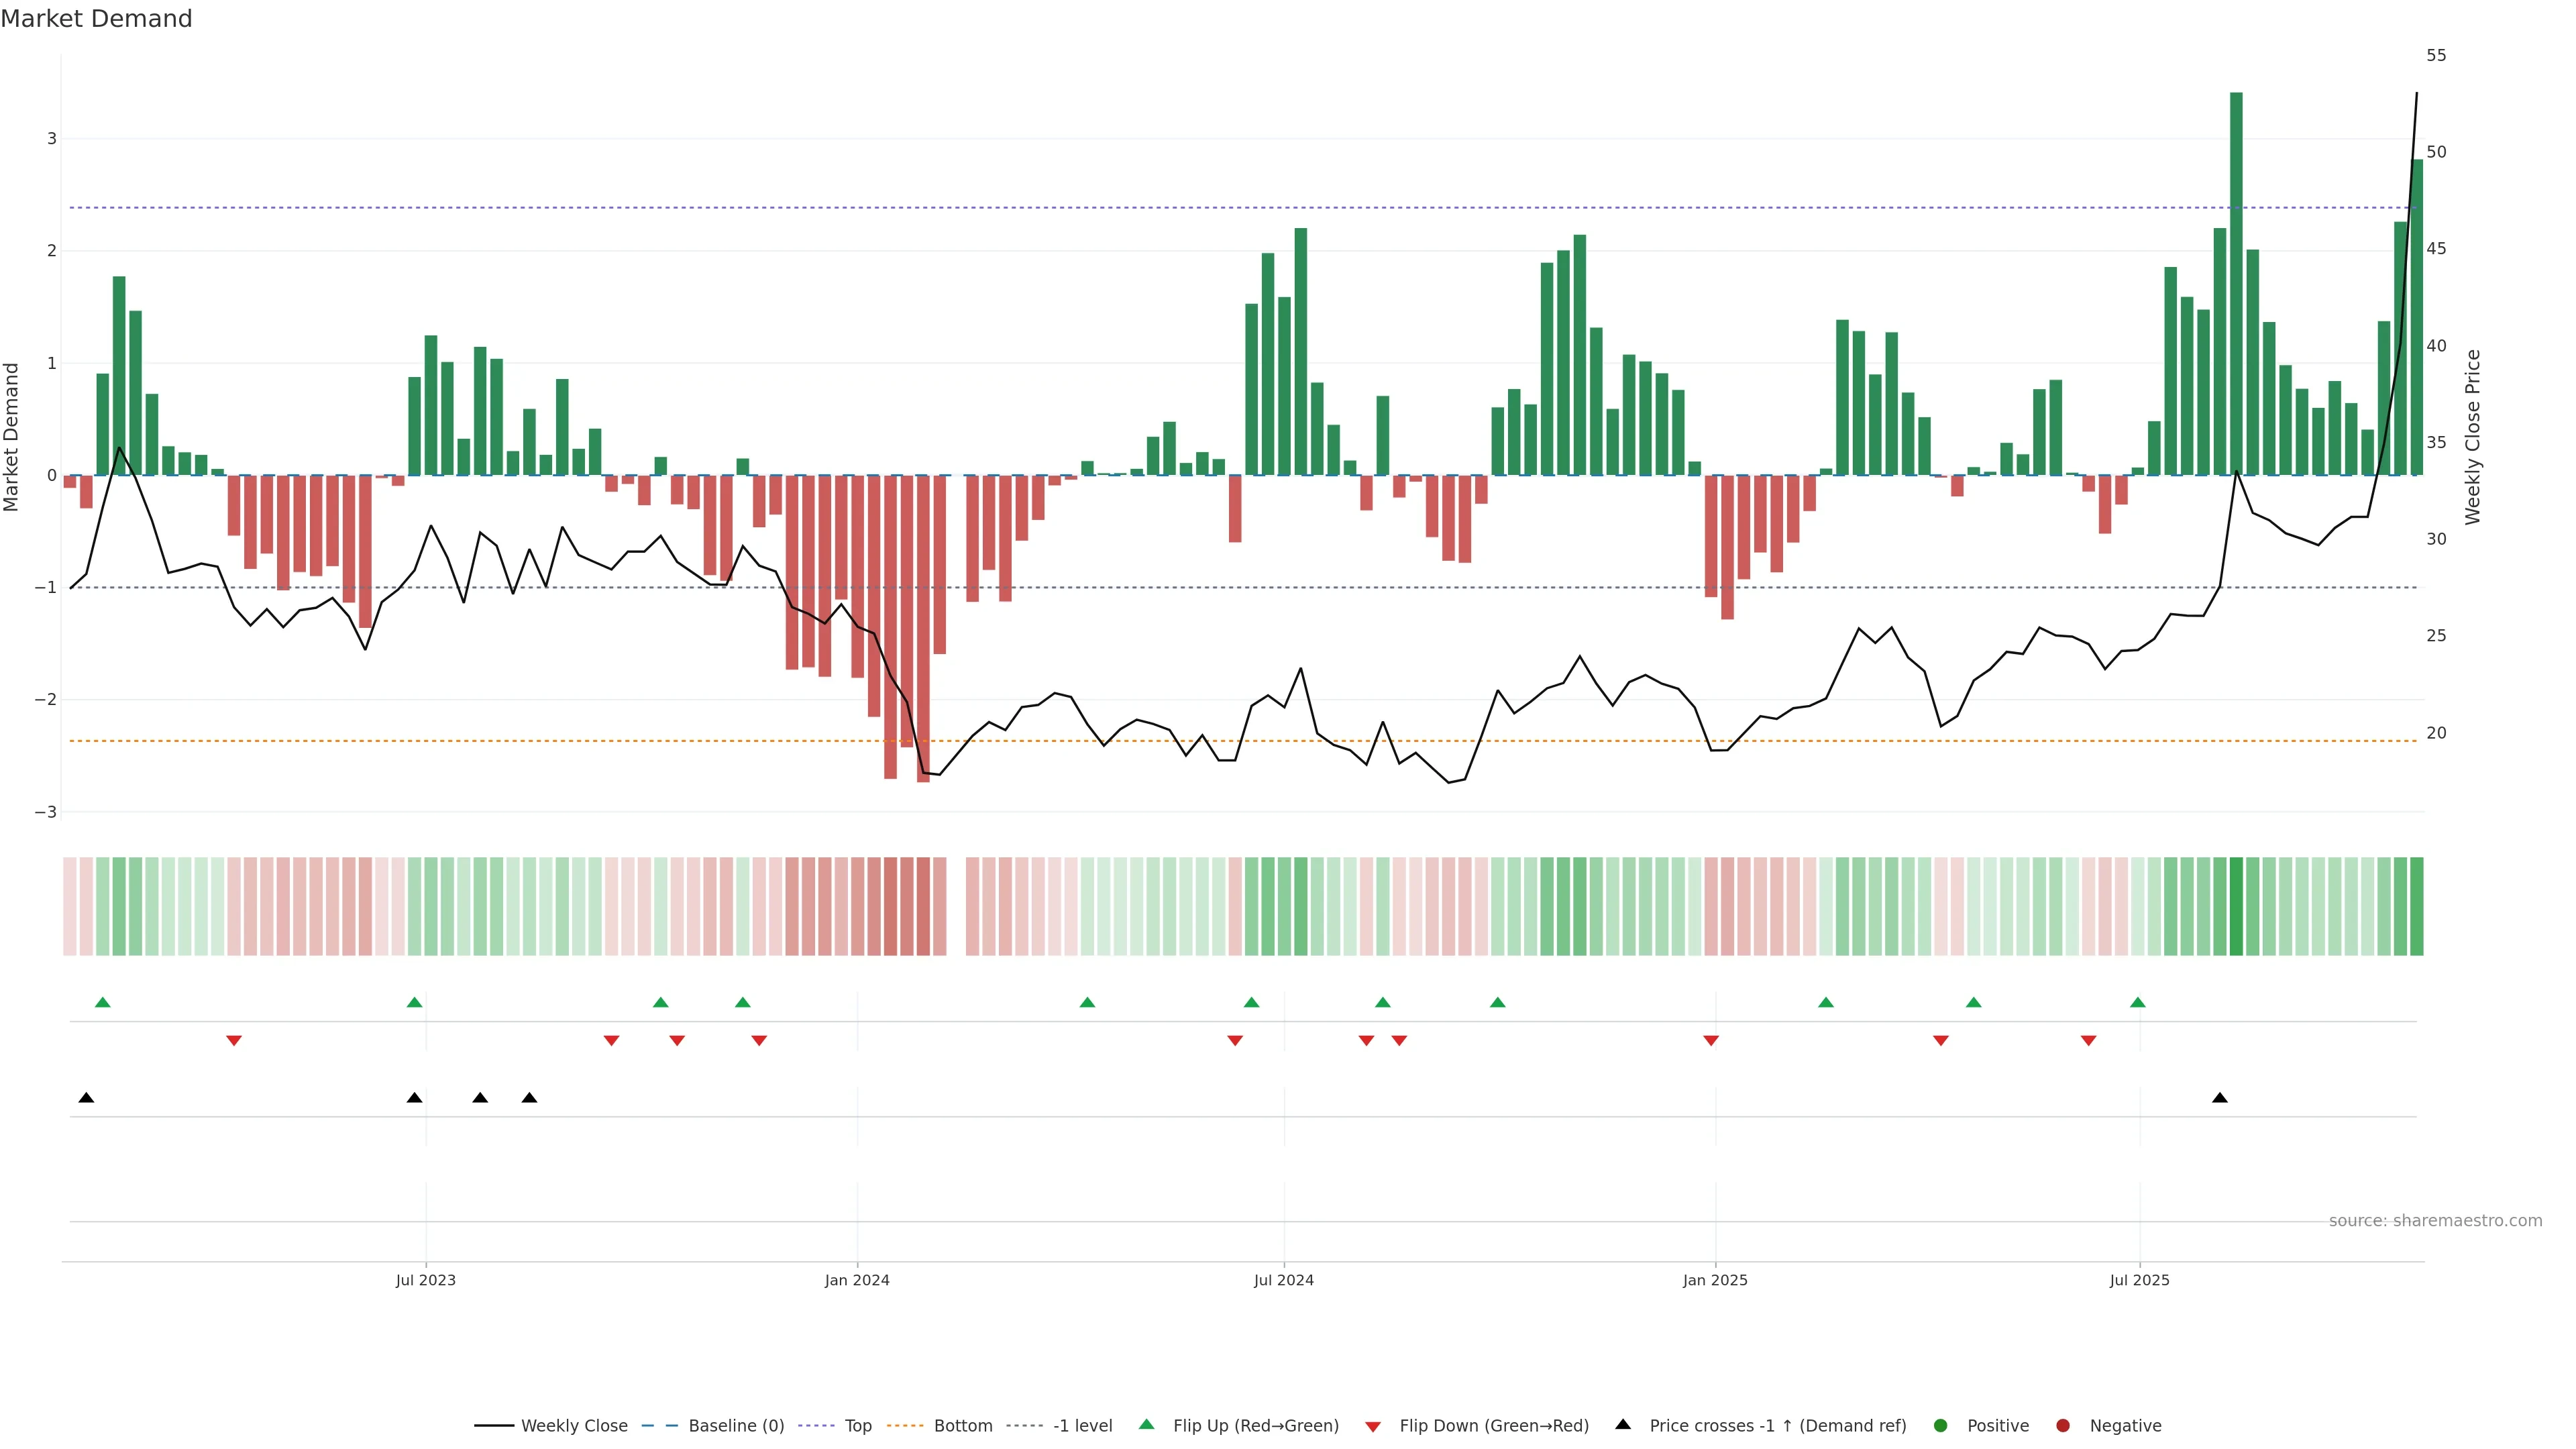Toggle the Baseline (0) legend entry

(735, 1425)
